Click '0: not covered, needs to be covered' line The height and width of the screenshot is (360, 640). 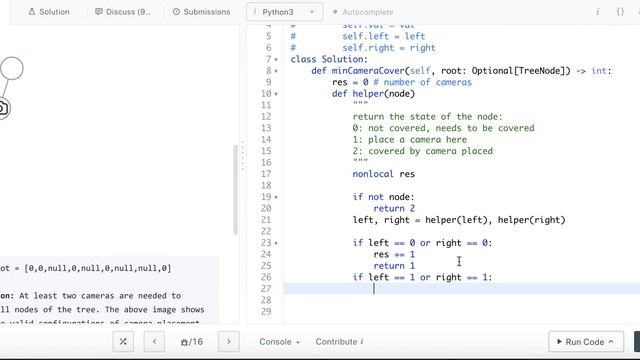[443, 128]
